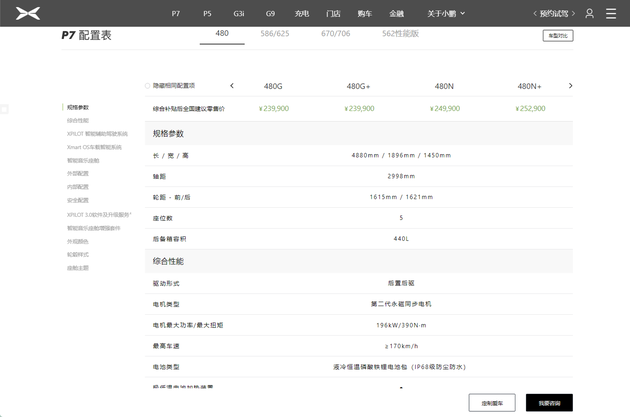Select the 670/706 range tab
The width and height of the screenshot is (630, 417).
(x=336, y=34)
